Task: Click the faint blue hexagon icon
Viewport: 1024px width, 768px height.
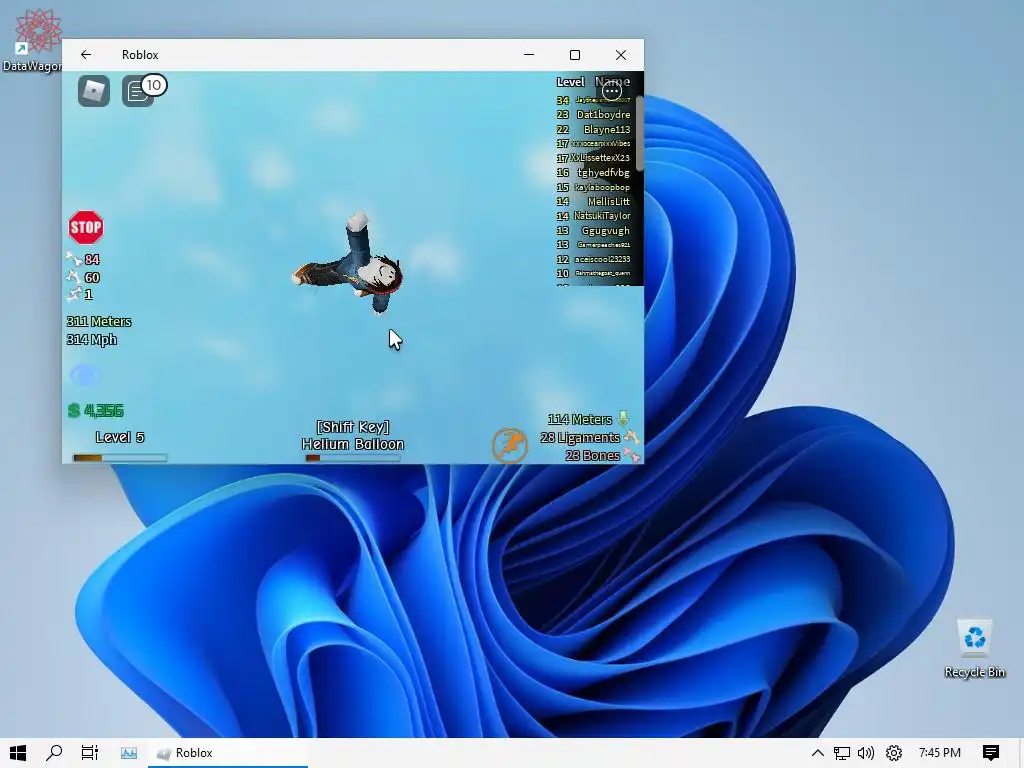Action: click(x=84, y=376)
